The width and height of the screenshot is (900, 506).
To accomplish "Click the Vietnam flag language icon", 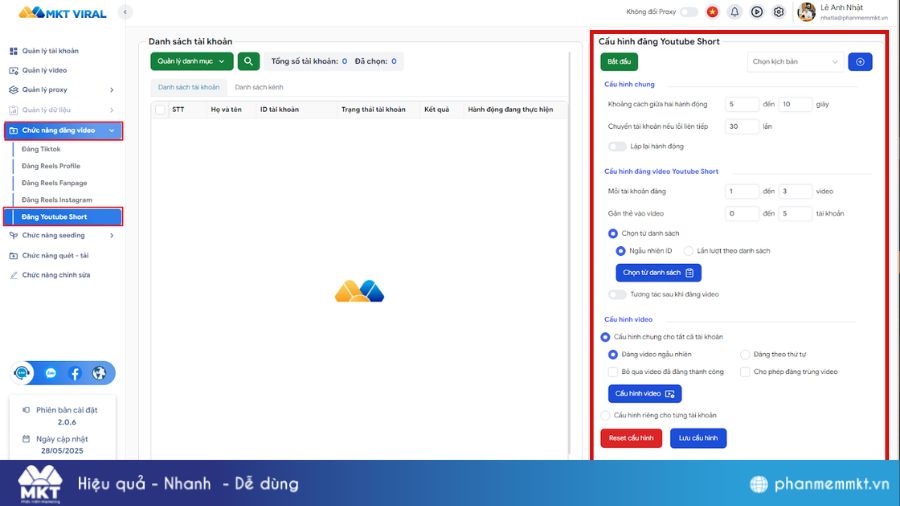I will (712, 11).
